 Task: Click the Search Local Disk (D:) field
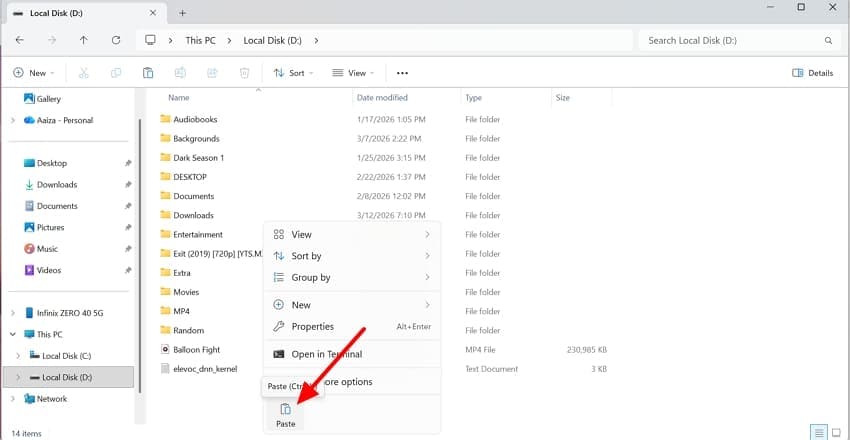(x=739, y=40)
